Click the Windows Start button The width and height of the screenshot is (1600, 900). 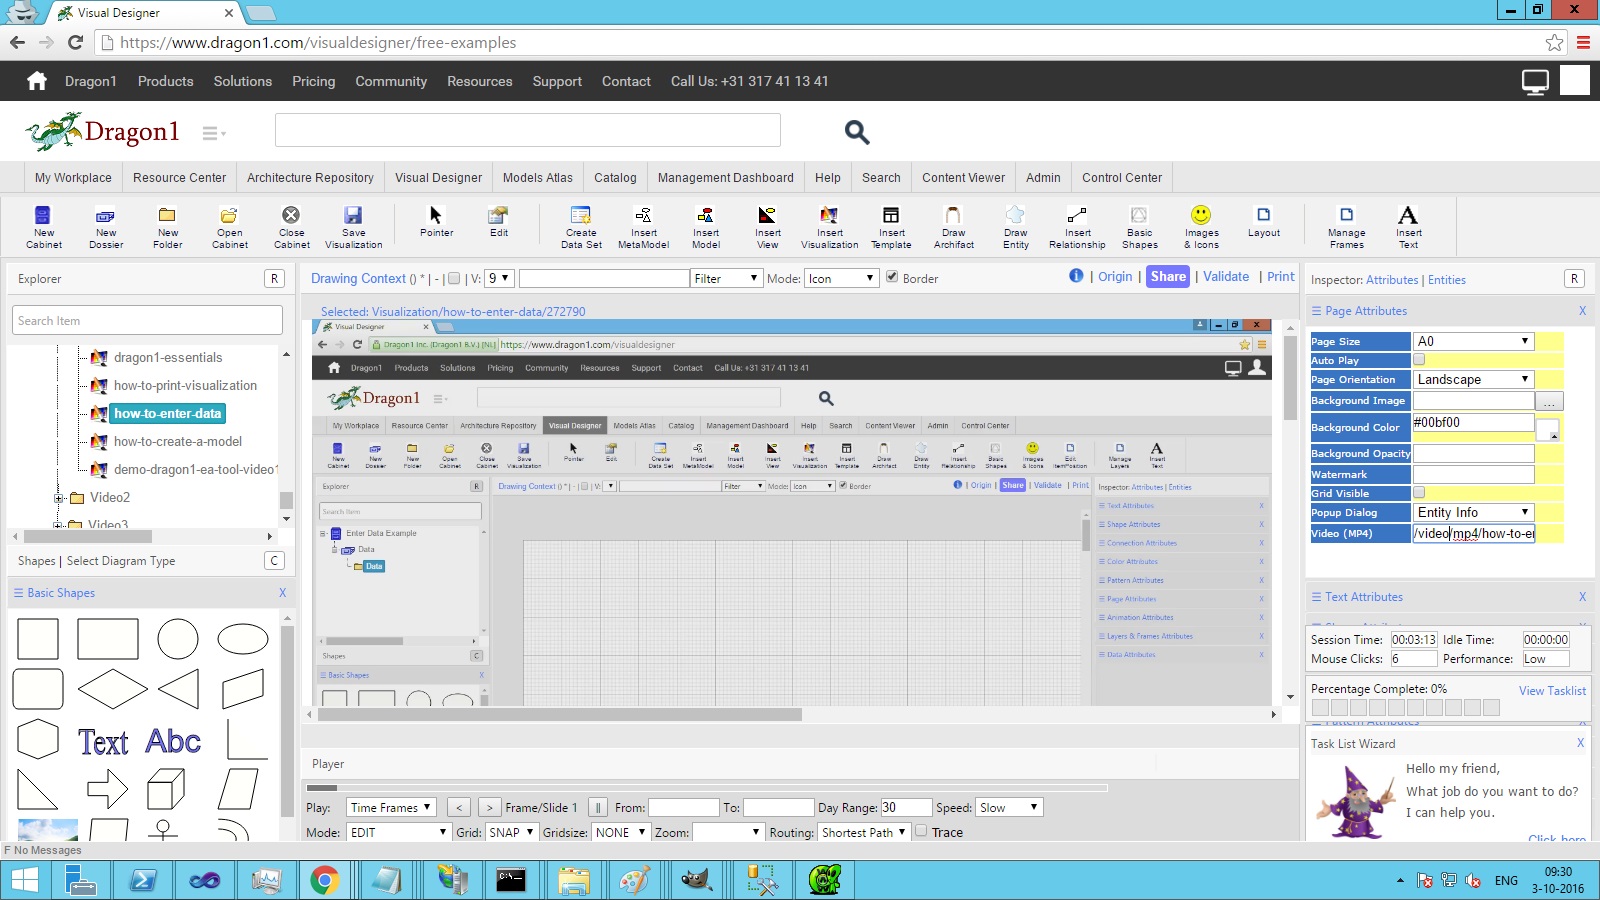tap(24, 880)
